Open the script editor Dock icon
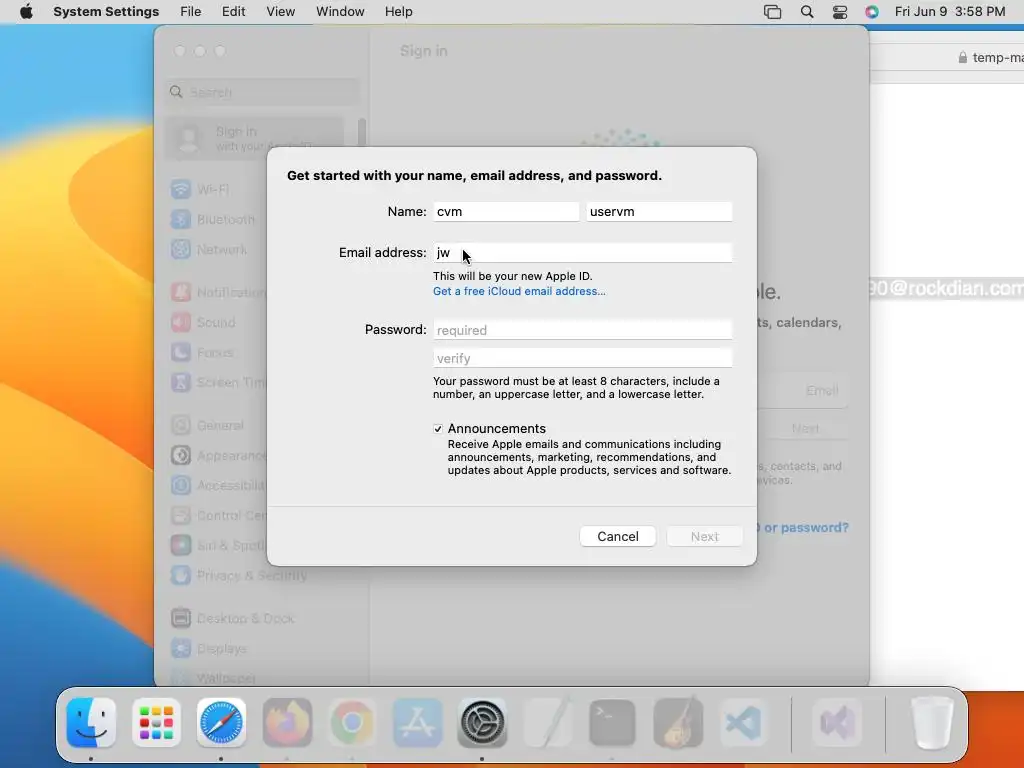The image size is (1024, 768). point(547,723)
